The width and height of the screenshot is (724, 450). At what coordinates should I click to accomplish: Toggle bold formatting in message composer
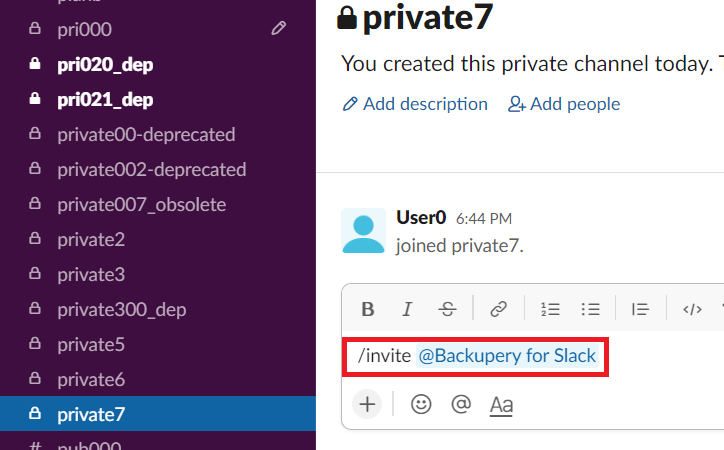[x=368, y=309]
